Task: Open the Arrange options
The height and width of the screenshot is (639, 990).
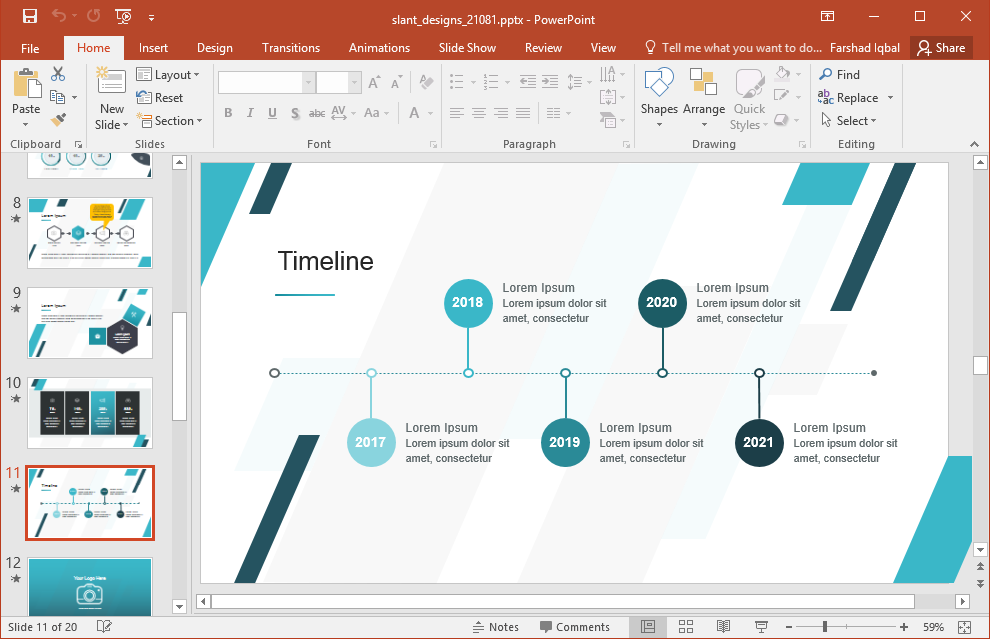Action: 703,97
